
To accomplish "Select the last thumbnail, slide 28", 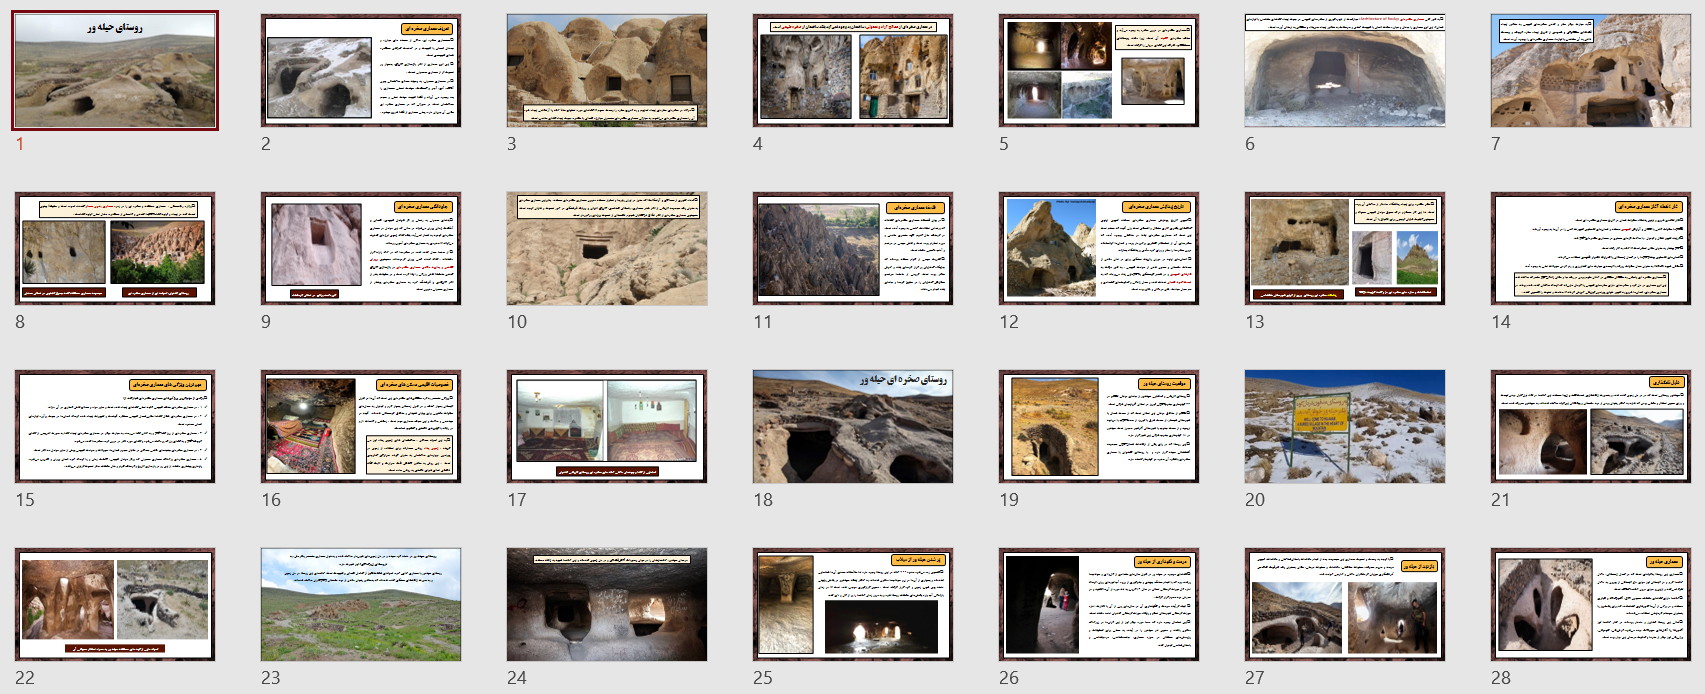I will pos(1591,605).
